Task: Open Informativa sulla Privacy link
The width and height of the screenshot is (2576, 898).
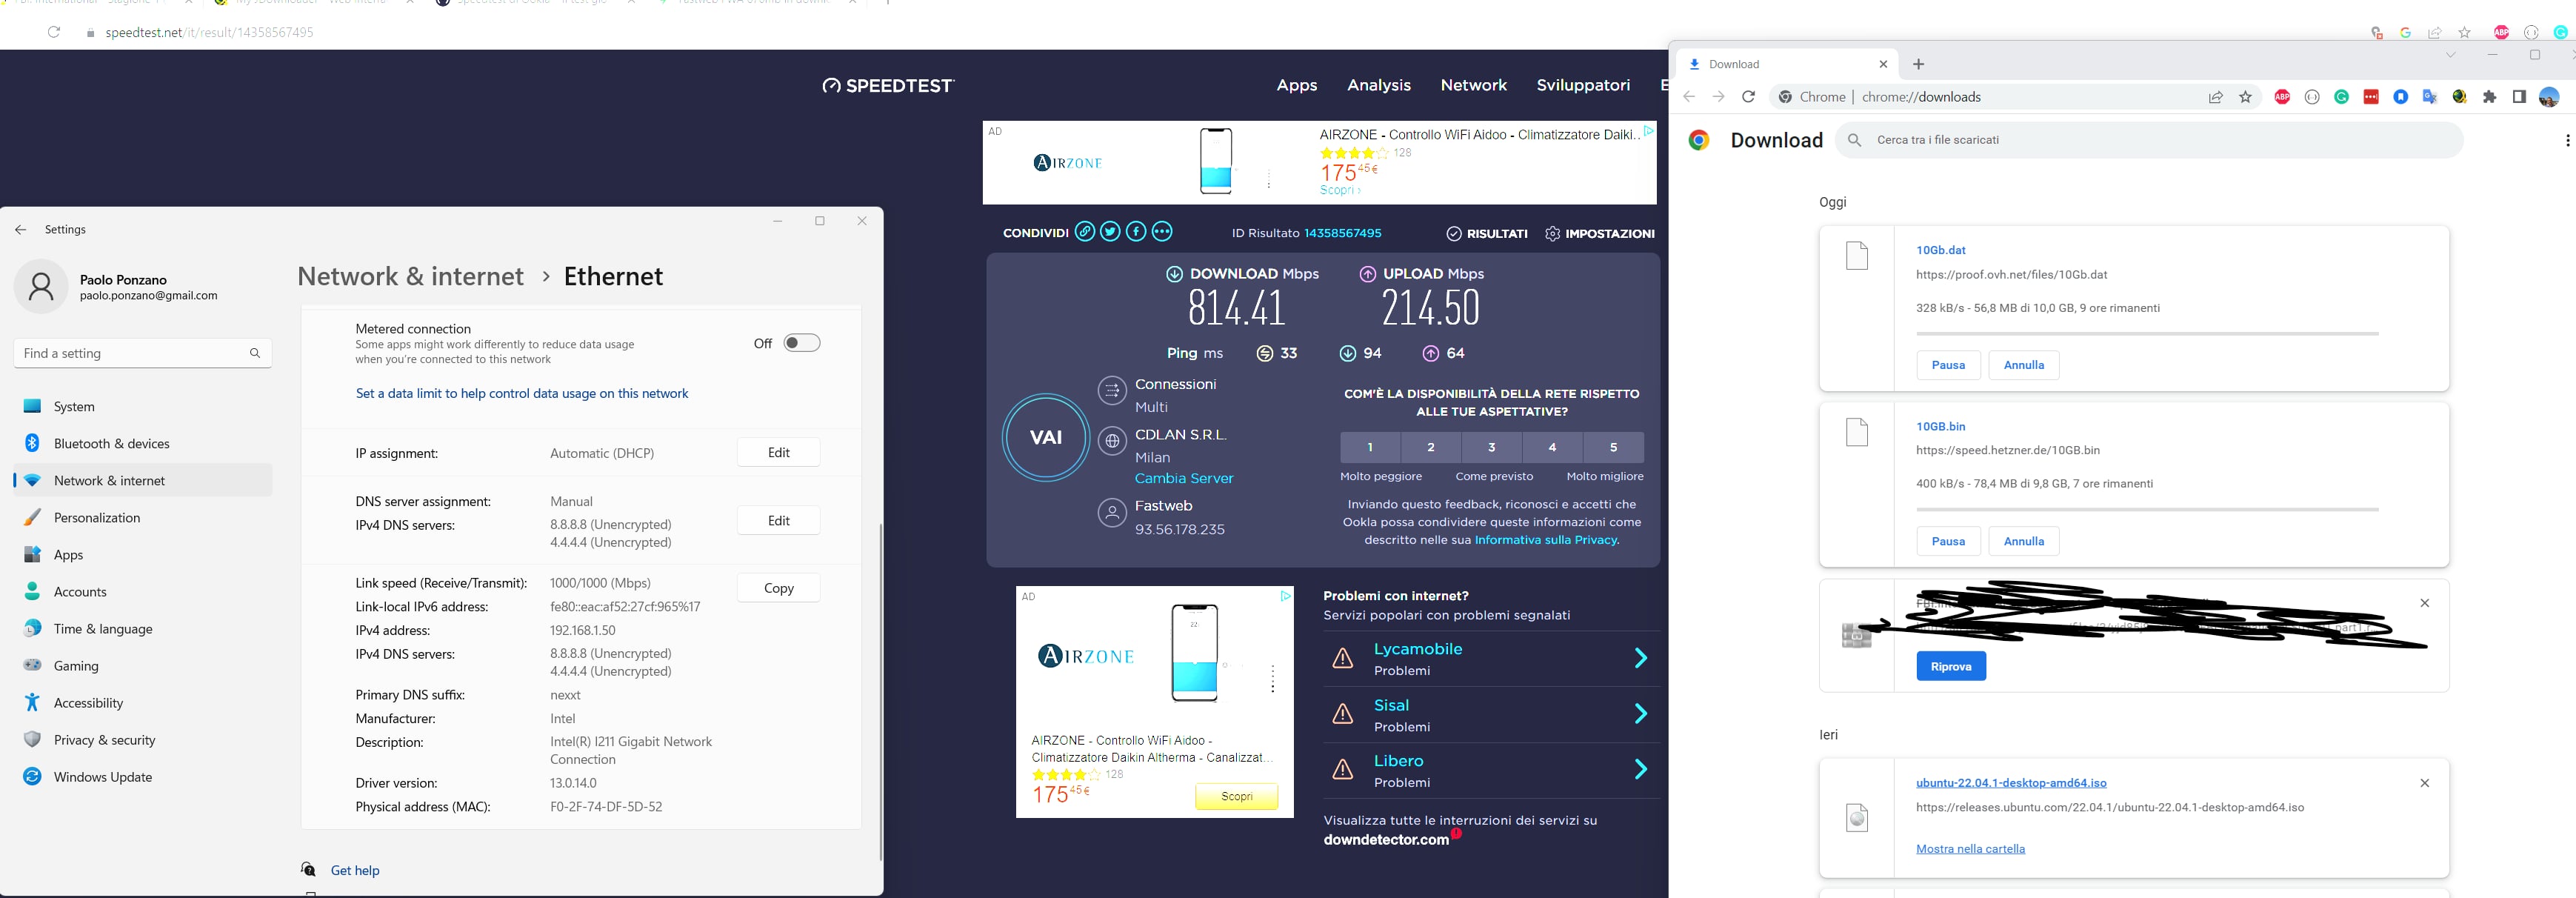Action: (x=1546, y=540)
